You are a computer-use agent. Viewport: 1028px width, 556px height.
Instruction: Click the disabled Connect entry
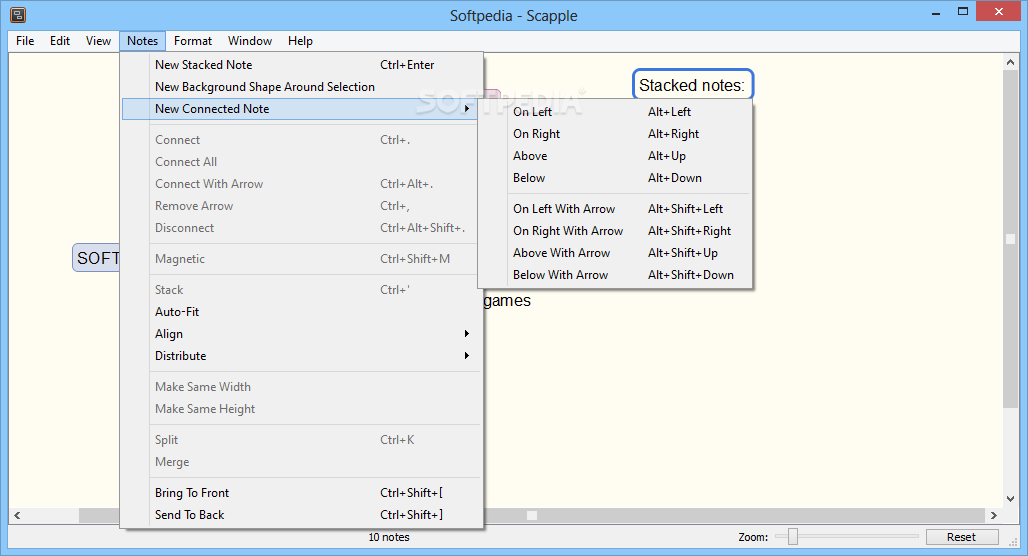pos(302,140)
